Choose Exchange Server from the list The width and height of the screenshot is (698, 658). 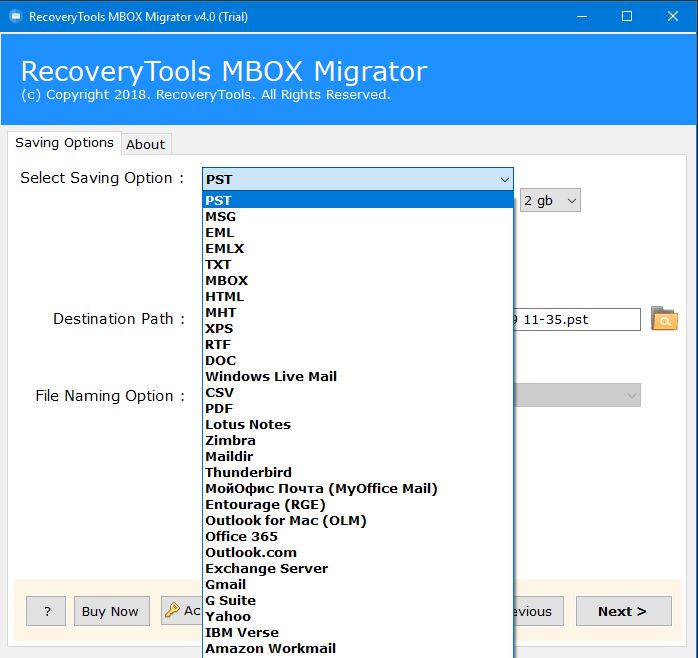coord(266,568)
